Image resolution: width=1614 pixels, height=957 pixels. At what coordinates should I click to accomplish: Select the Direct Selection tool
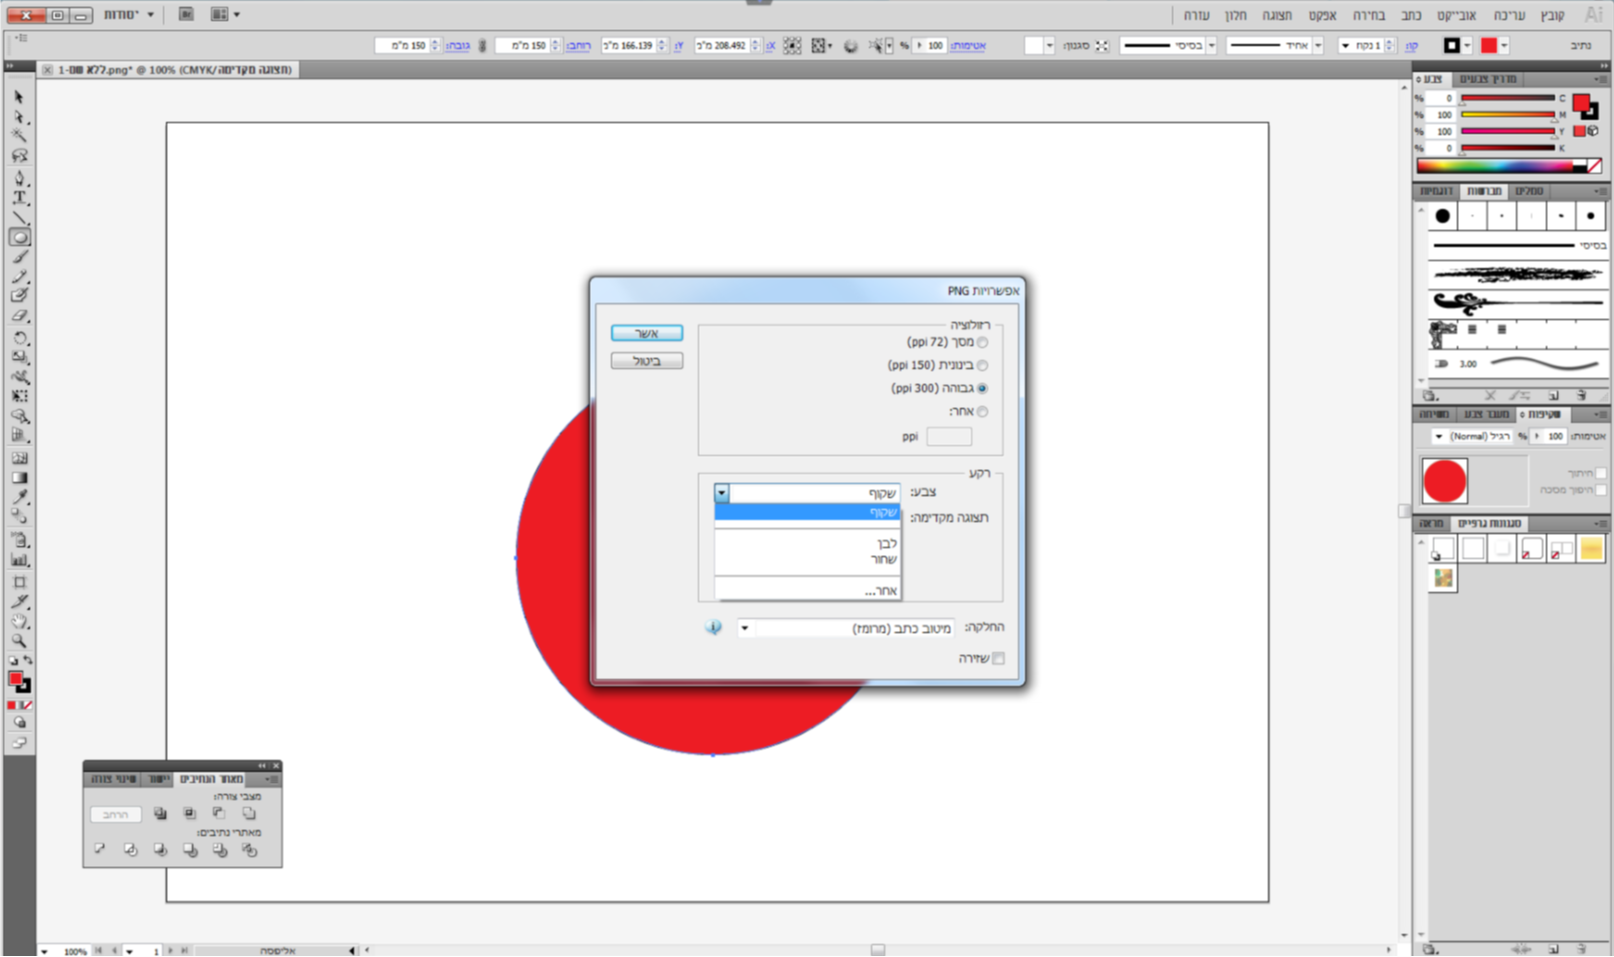(19, 117)
